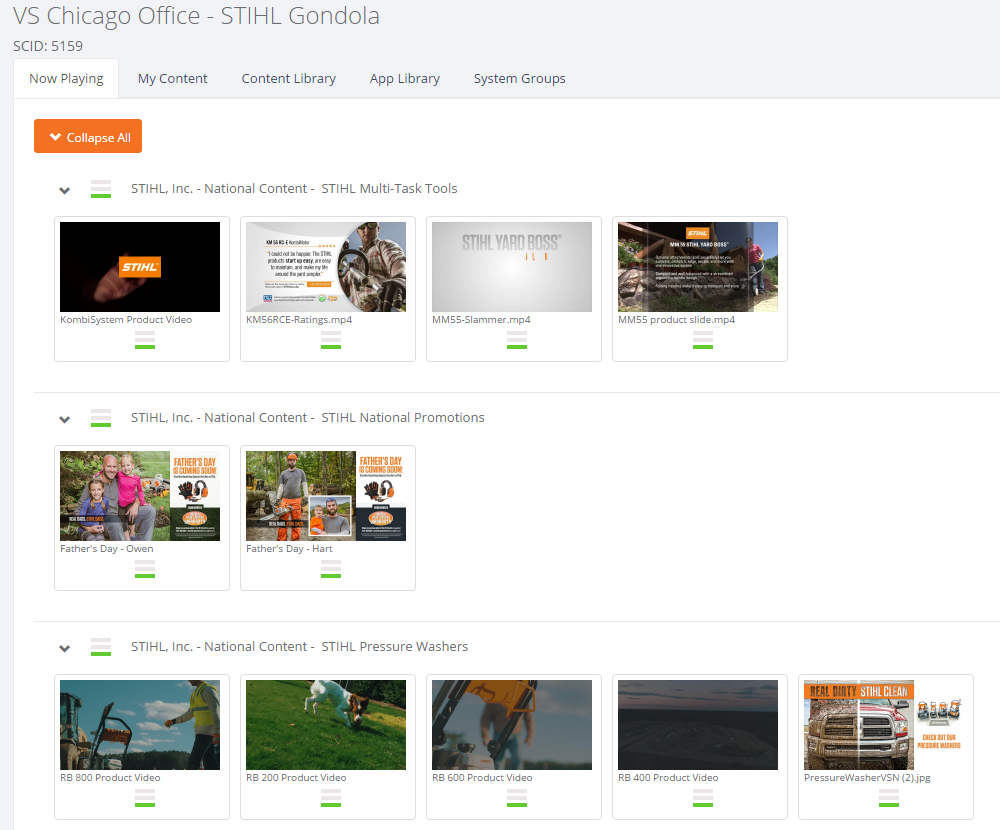Viewport: 1000px width, 830px height.
Task: Click the stacked-bars icon beside STIHL Multi-Task Tools
Action: pyautogui.click(x=101, y=189)
